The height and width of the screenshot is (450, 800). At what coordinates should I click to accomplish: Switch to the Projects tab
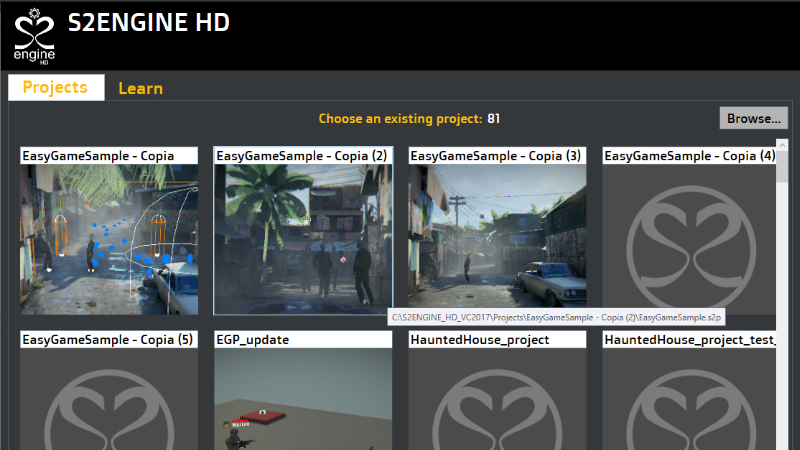click(56, 87)
